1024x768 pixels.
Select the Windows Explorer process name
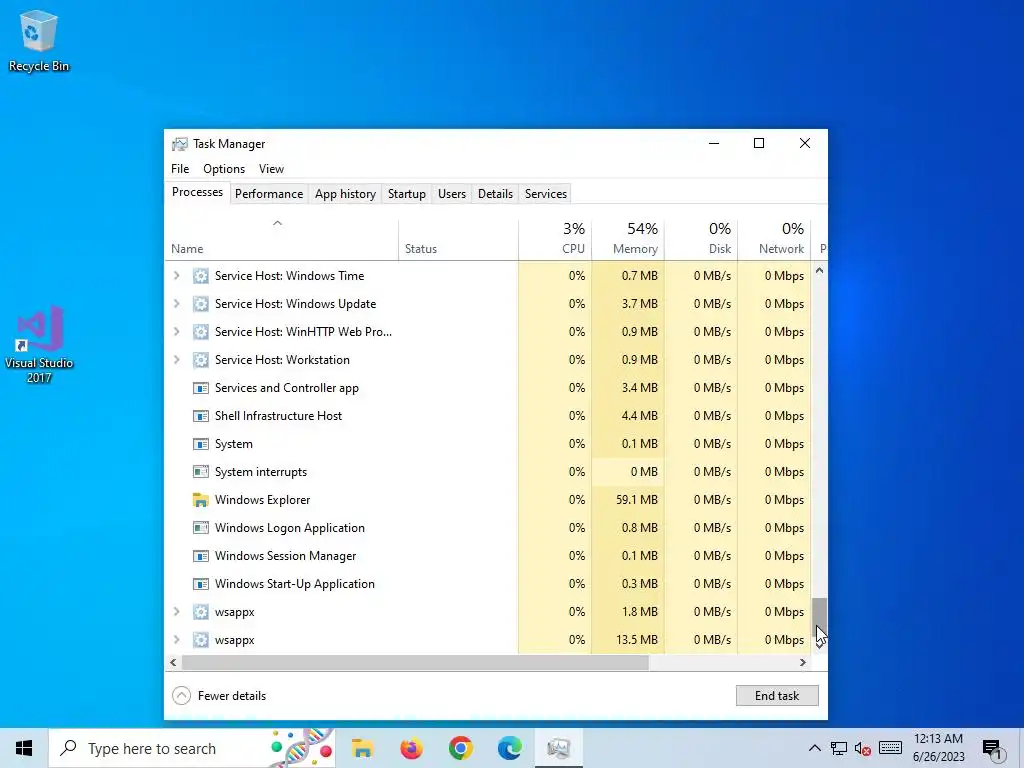click(x=263, y=500)
